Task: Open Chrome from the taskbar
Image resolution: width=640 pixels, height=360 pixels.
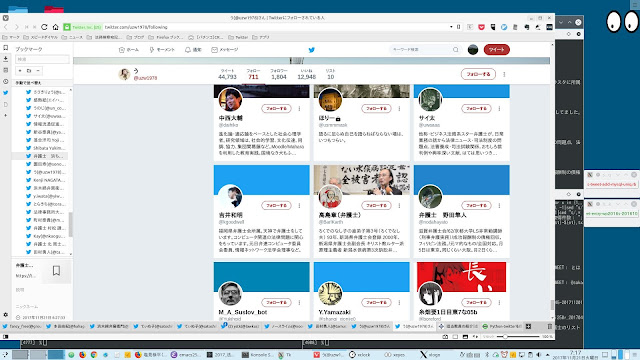Action: point(93,355)
